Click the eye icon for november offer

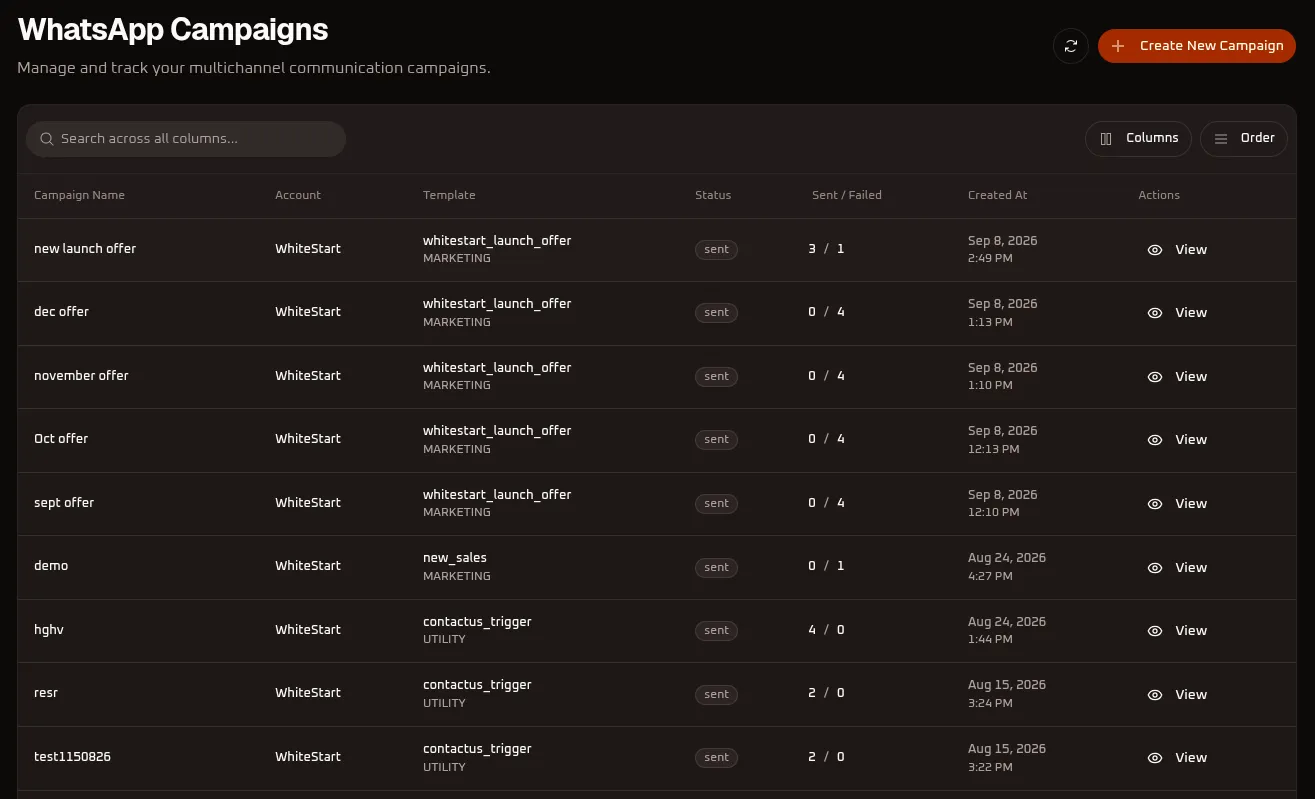pos(1155,377)
